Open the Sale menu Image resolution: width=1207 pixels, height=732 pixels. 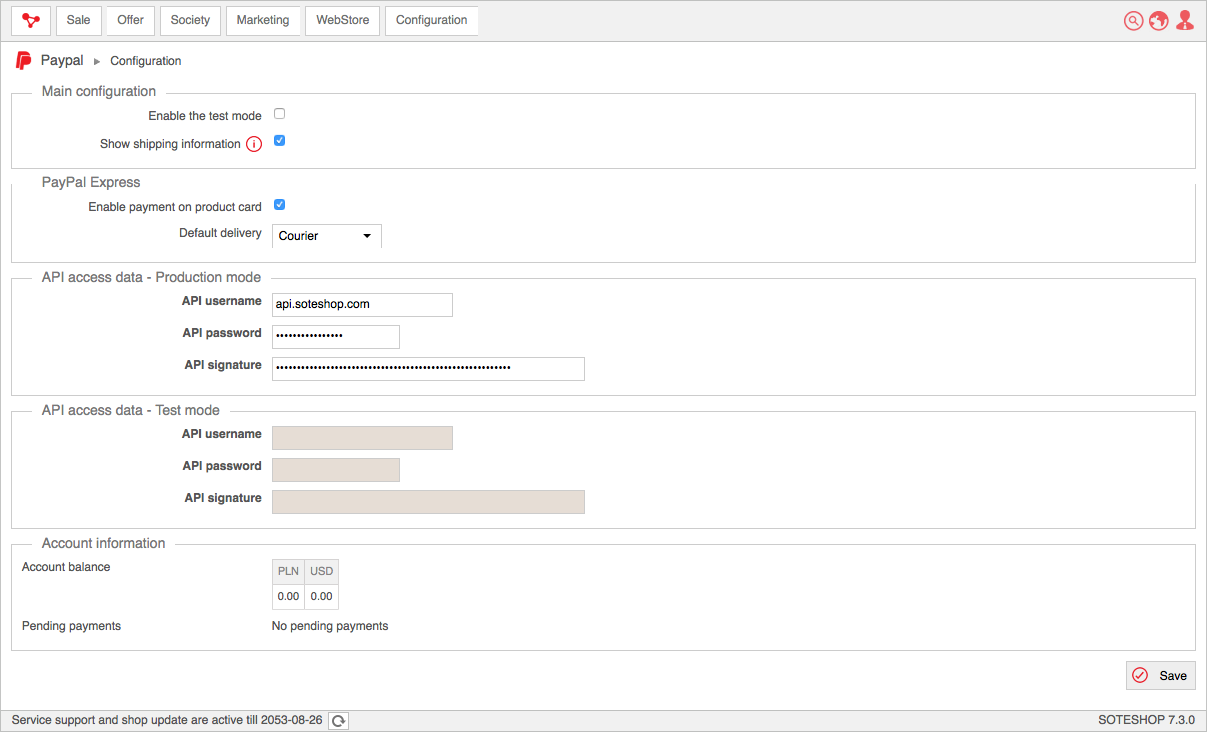point(79,20)
